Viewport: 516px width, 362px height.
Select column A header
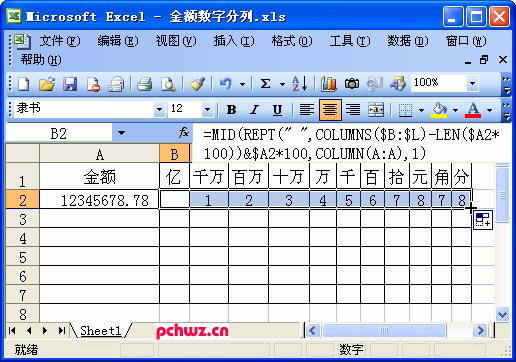[99, 154]
